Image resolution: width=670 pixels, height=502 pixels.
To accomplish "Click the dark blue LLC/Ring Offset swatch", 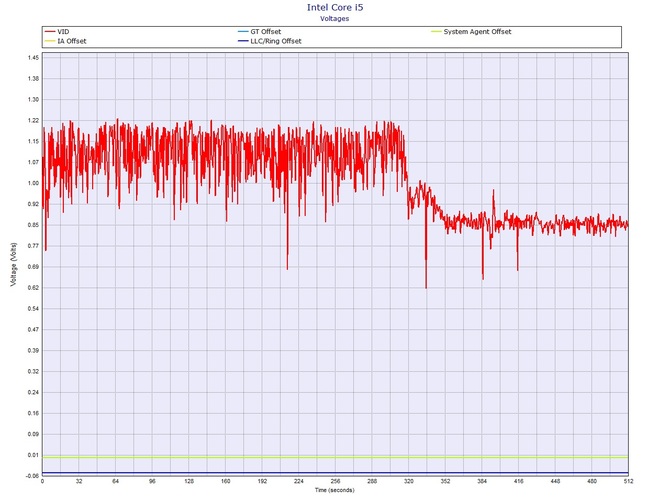I will [x=243, y=41].
